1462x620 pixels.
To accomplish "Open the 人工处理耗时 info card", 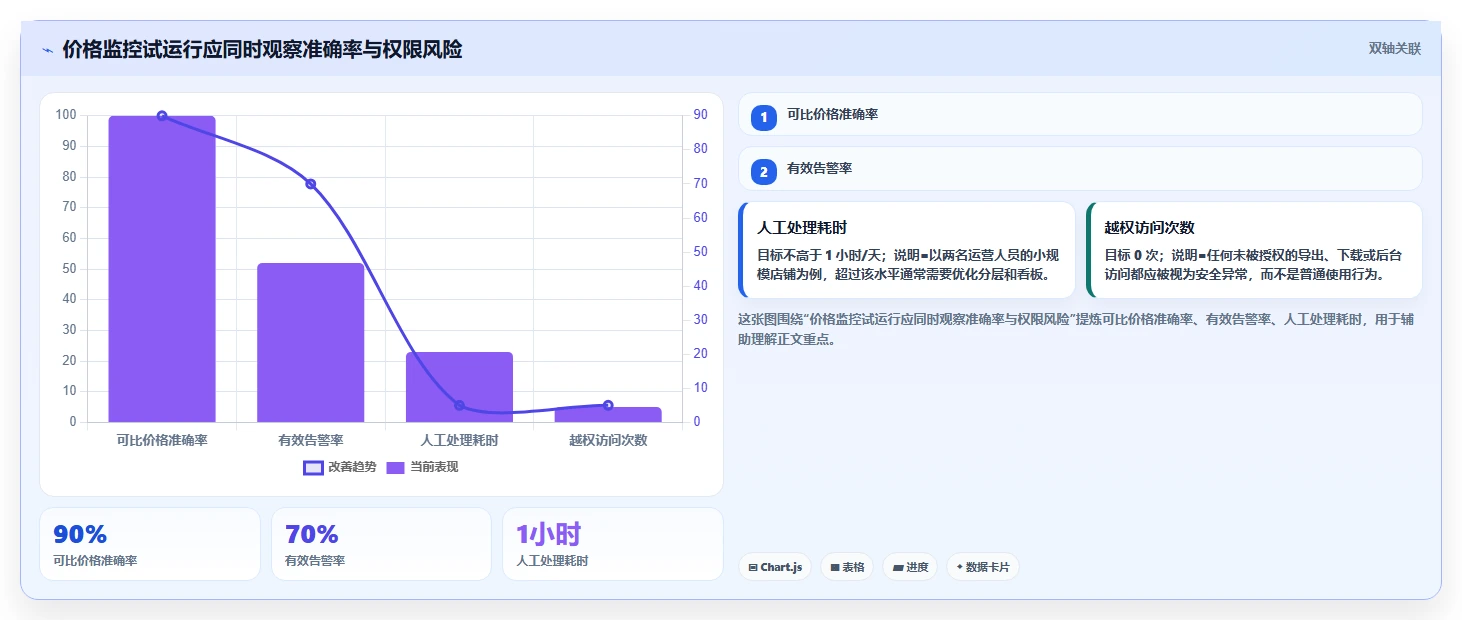I will [x=907, y=250].
